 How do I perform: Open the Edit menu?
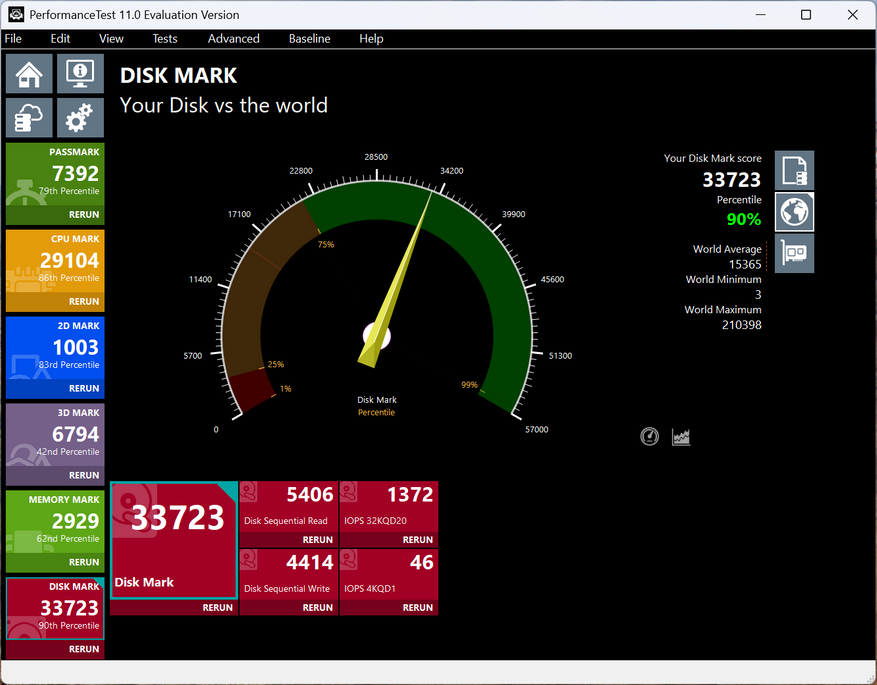point(60,39)
